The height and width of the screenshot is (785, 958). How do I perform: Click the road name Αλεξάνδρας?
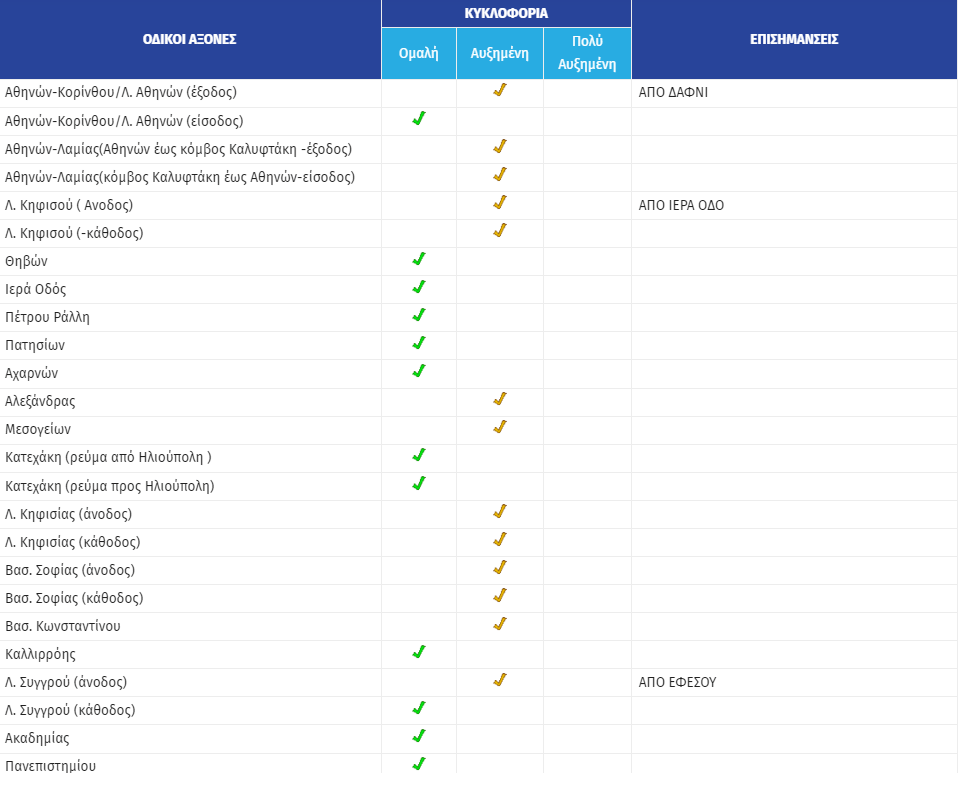40,402
